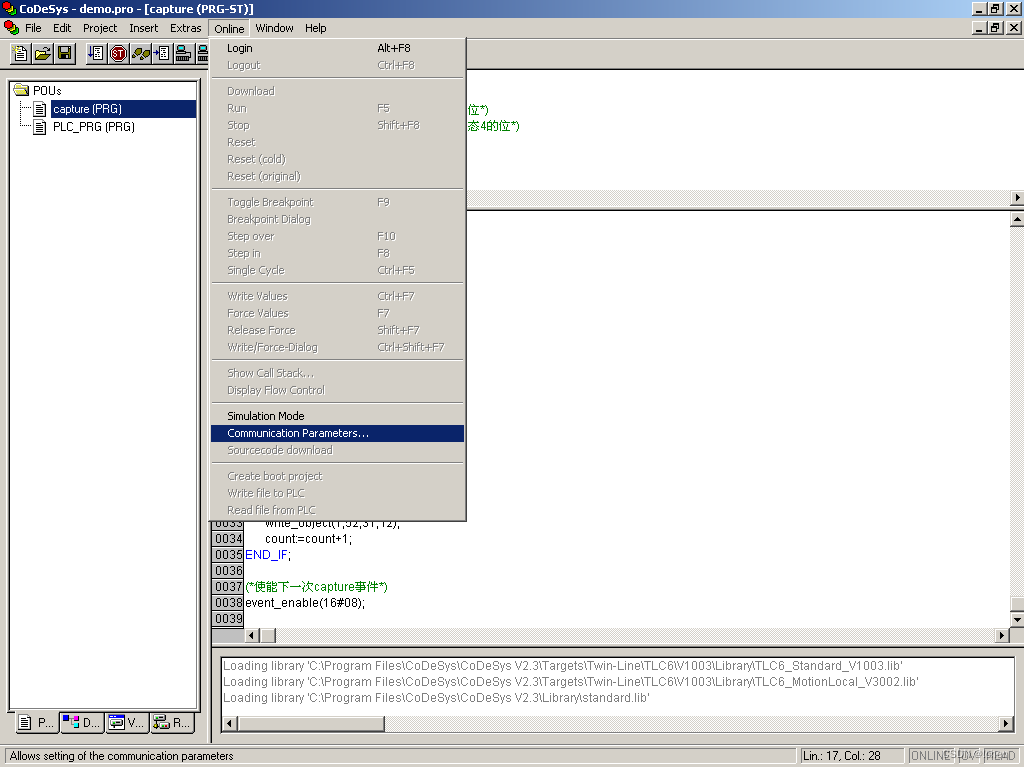The width and height of the screenshot is (1024, 768).
Task: Click the Sourcecode download menu entry
Action: tap(338, 450)
